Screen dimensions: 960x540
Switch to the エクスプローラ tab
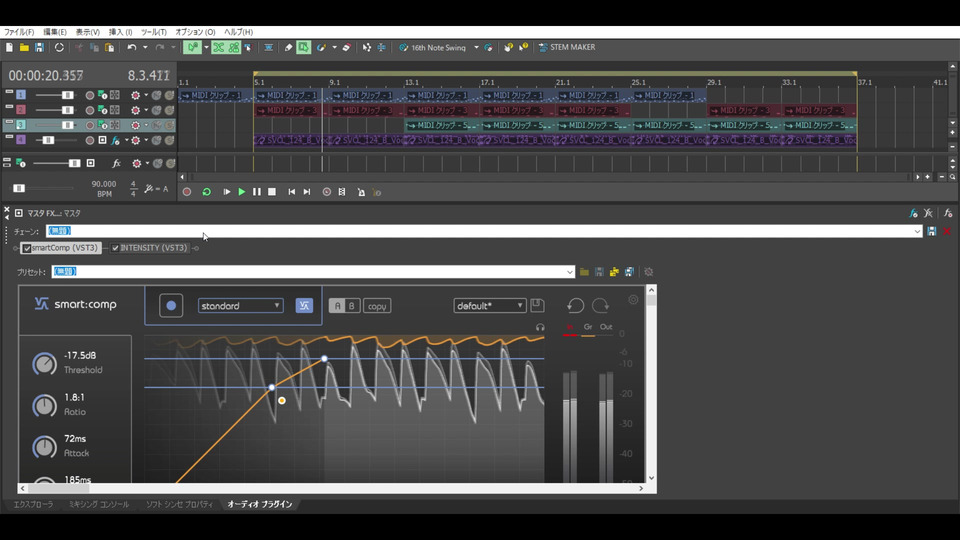[33, 504]
